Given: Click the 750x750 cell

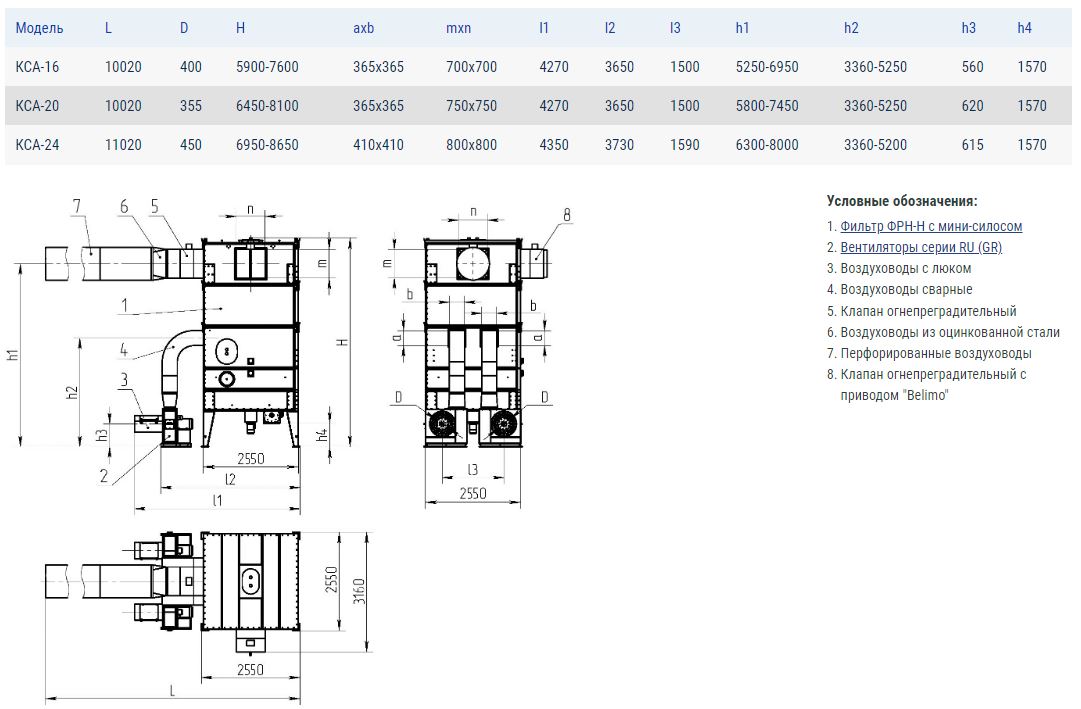Looking at the screenshot, I should [x=472, y=106].
